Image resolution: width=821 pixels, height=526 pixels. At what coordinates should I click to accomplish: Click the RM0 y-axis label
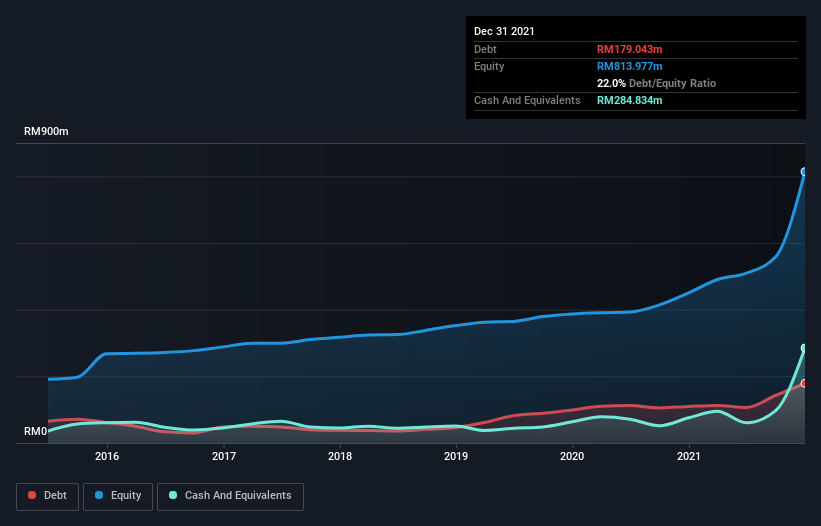pos(35,431)
